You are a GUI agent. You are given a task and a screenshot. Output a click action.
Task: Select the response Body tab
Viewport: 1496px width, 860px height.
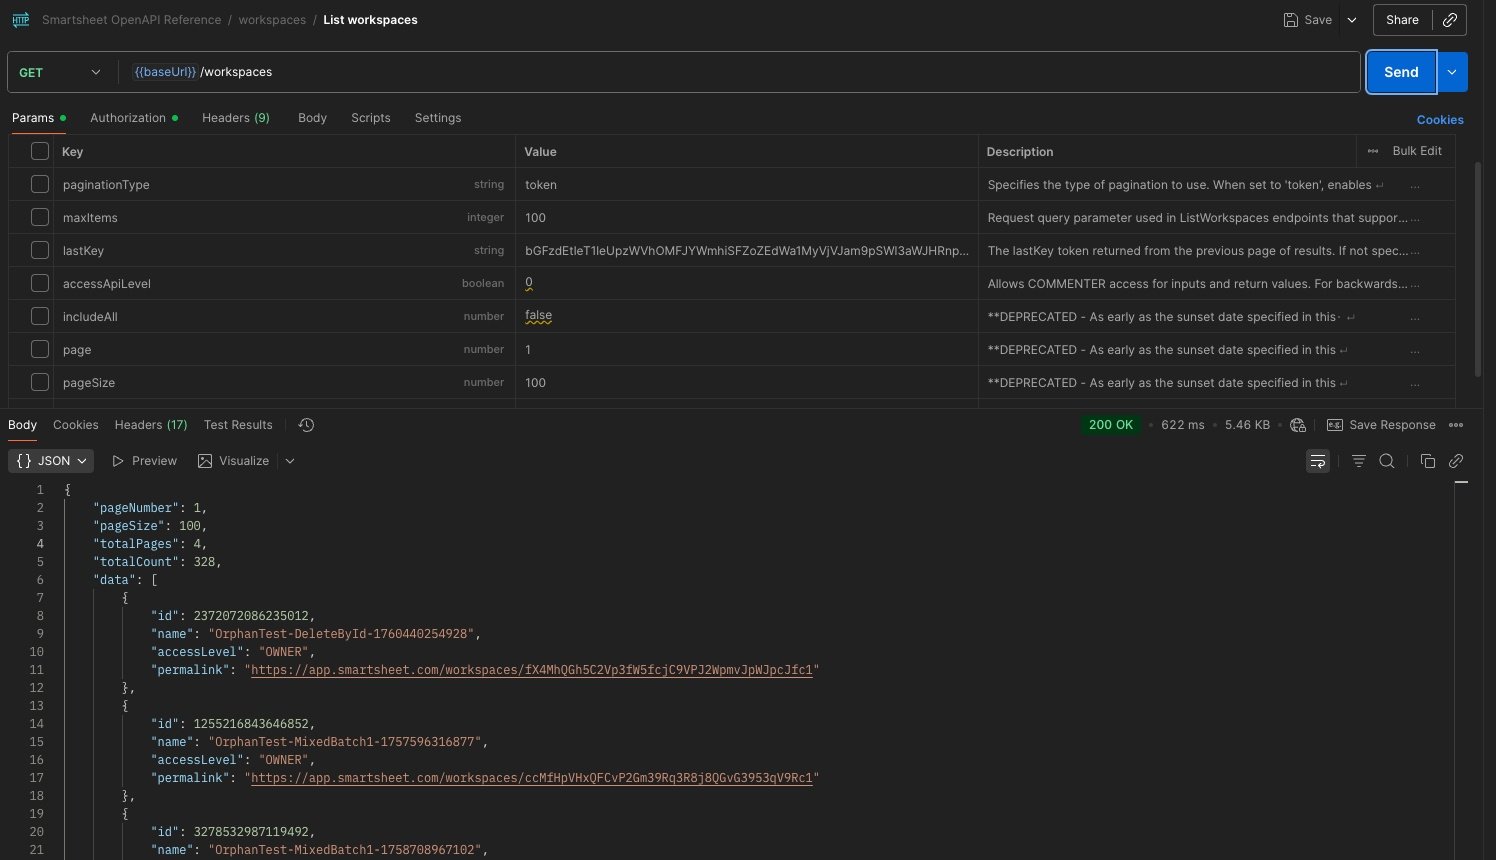[22, 425]
